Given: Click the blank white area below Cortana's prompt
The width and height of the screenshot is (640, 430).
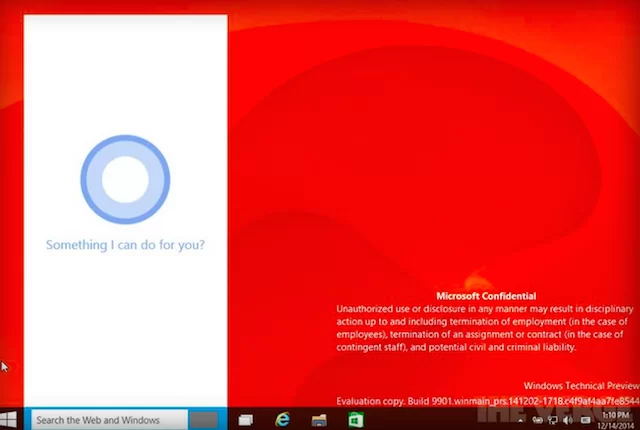Looking at the screenshot, I should [126, 330].
